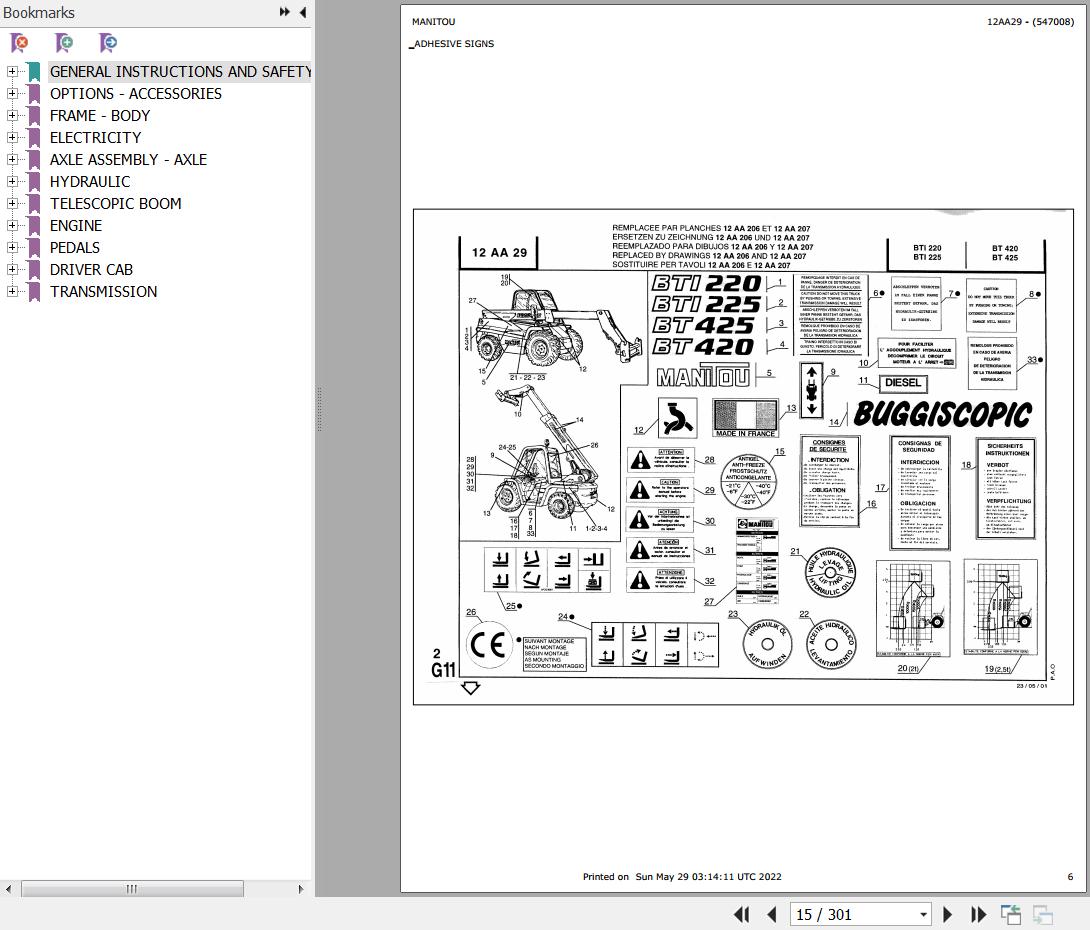Viewport: 1090px width, 930px height.
Task: Jump to HYDRAULIC bookmark
Action: point(90,181)
